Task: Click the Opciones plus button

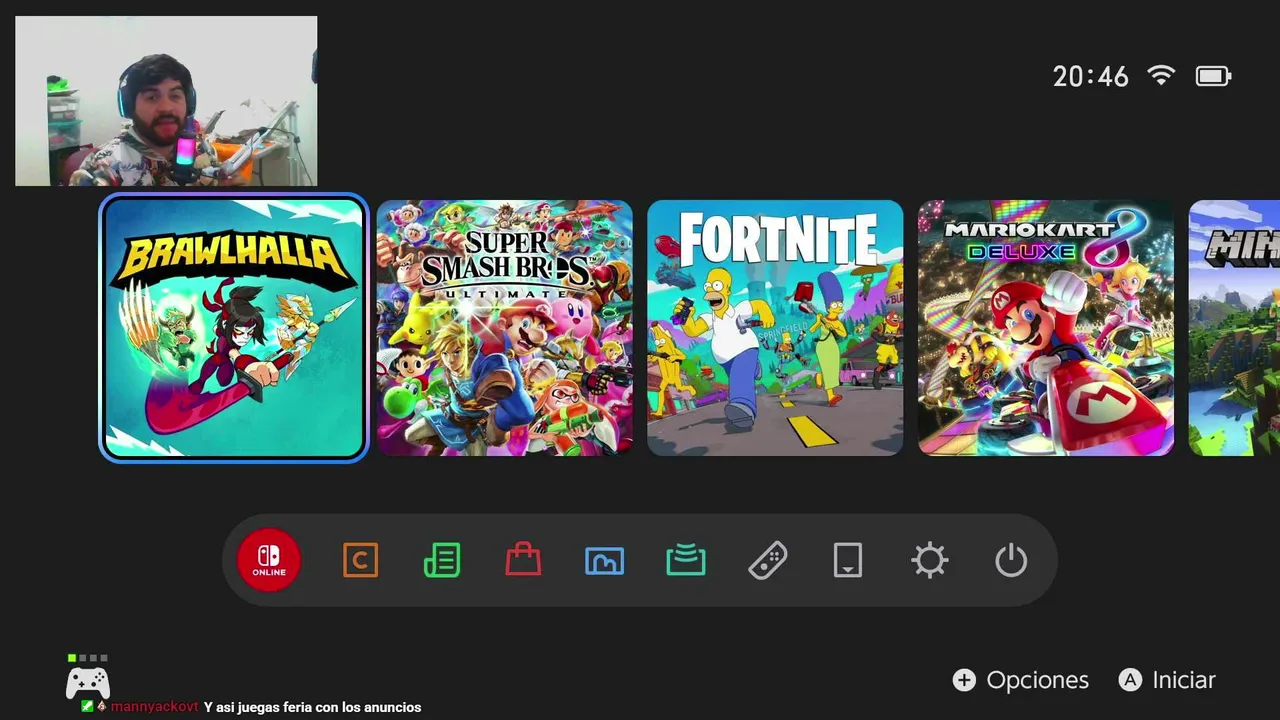Action: coord(1021,680)
